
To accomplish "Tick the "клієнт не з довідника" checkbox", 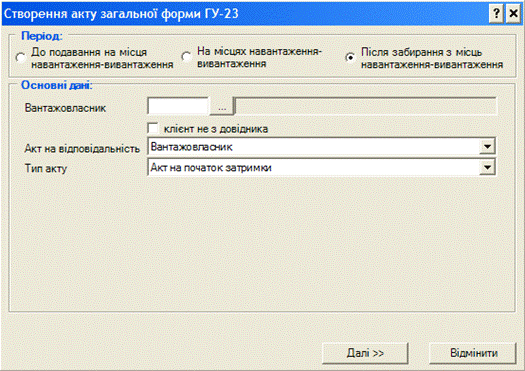I will tap(153, 129).
